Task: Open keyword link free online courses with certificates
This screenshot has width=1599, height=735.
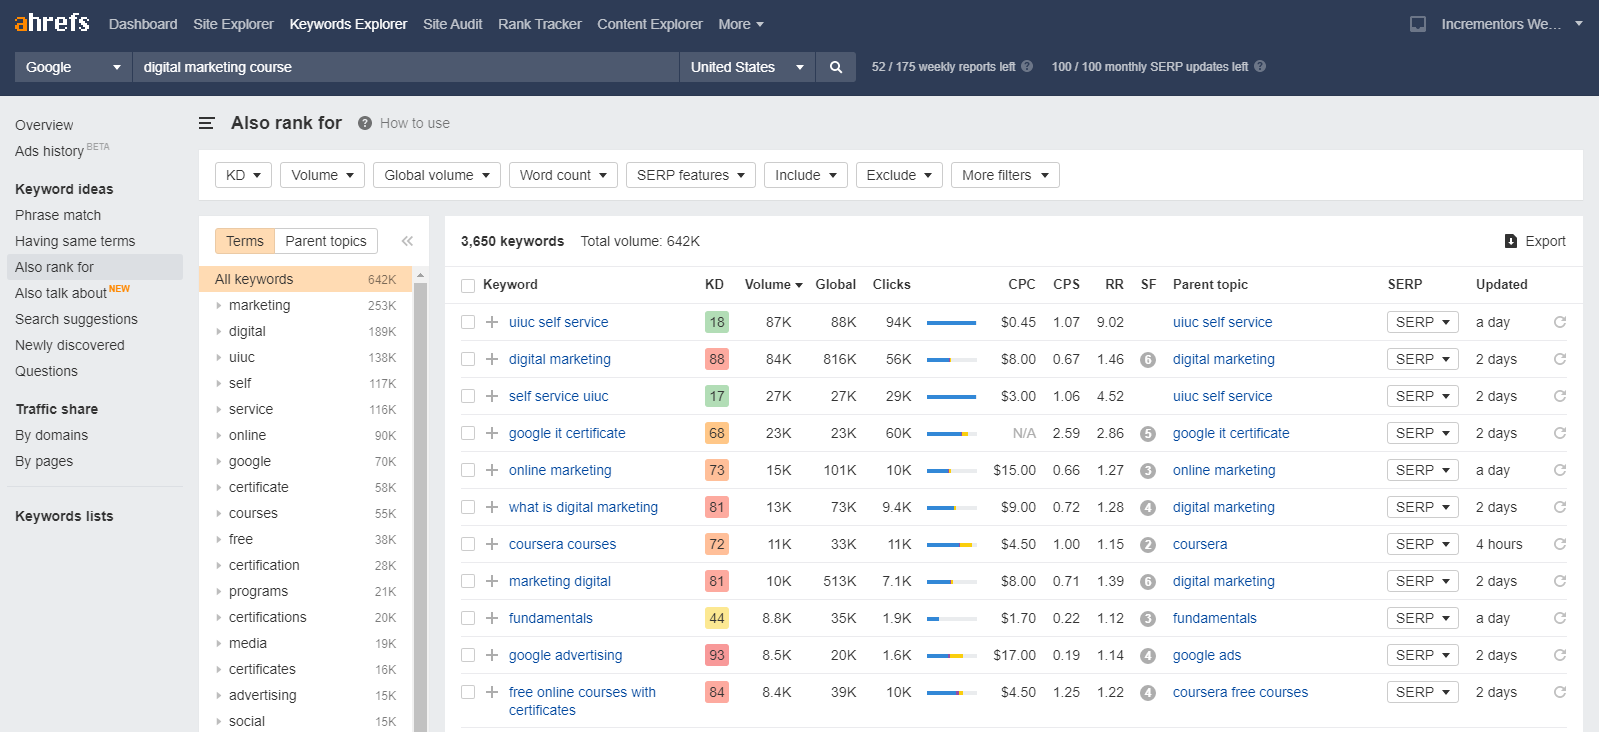Action: click(582, 701)
